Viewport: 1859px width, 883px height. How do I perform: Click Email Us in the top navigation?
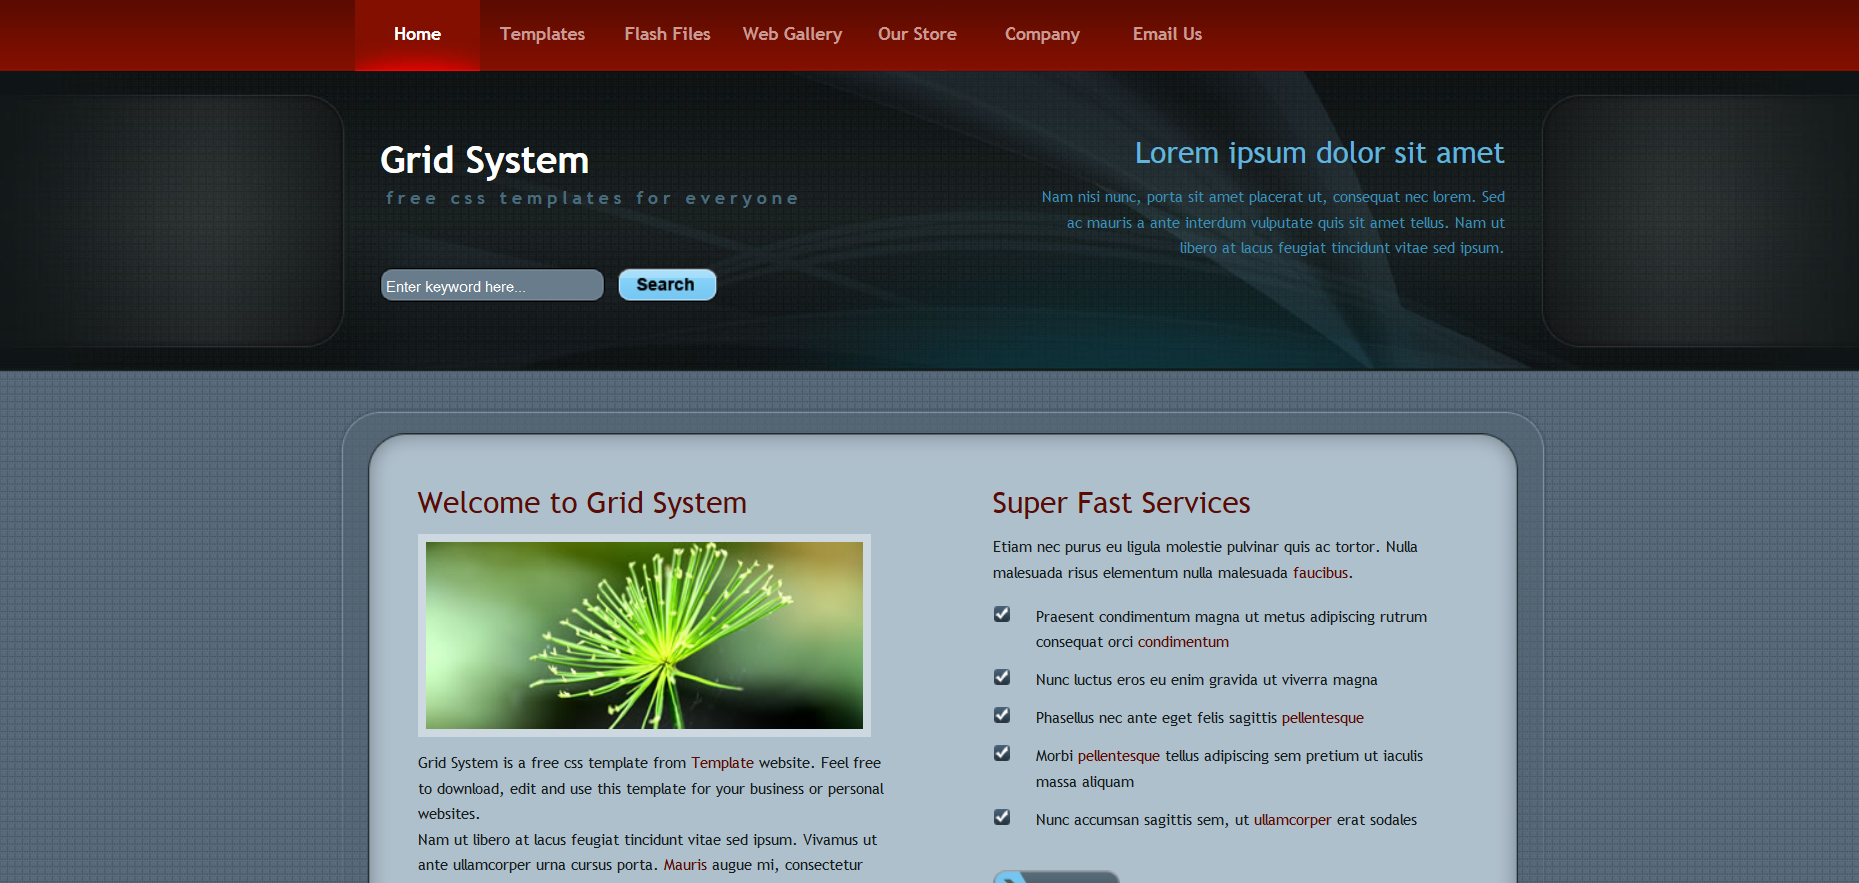pyautogui.click(x=1167, y=35)
